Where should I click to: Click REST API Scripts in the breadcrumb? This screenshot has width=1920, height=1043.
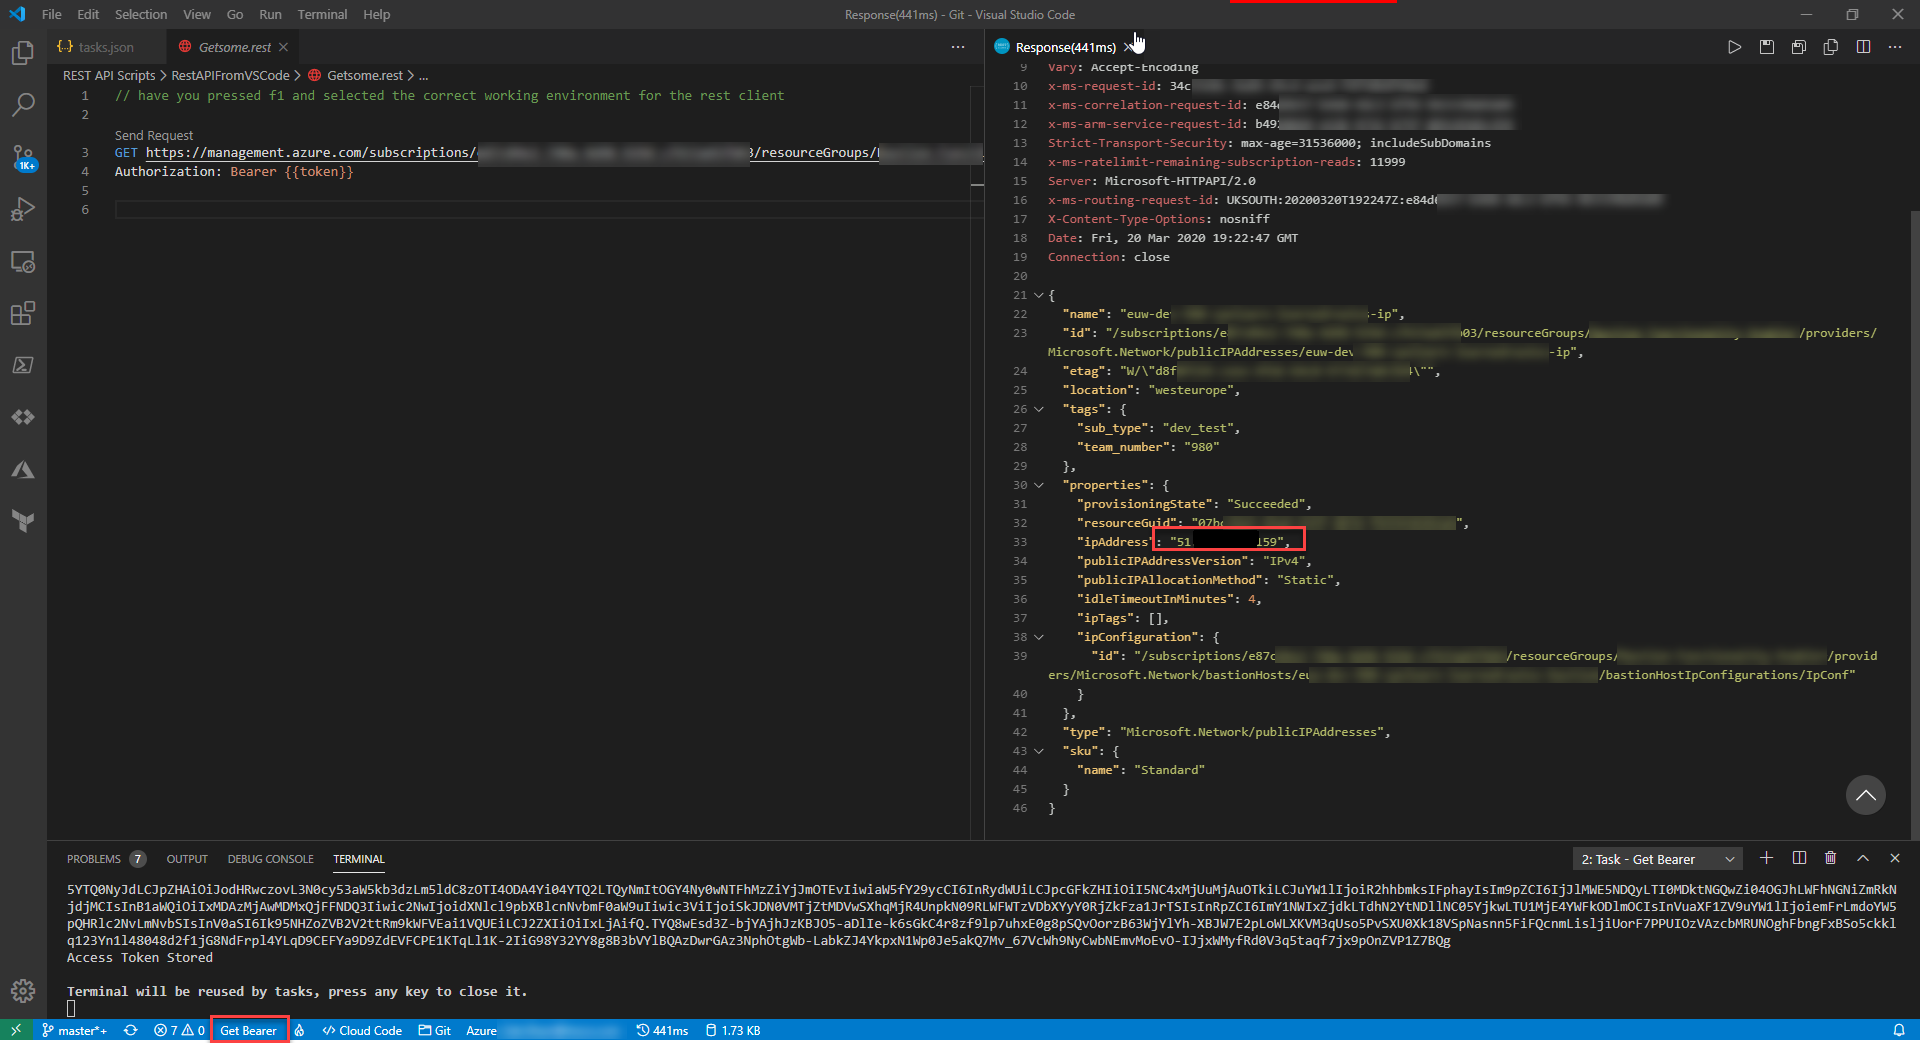point(109,75)
